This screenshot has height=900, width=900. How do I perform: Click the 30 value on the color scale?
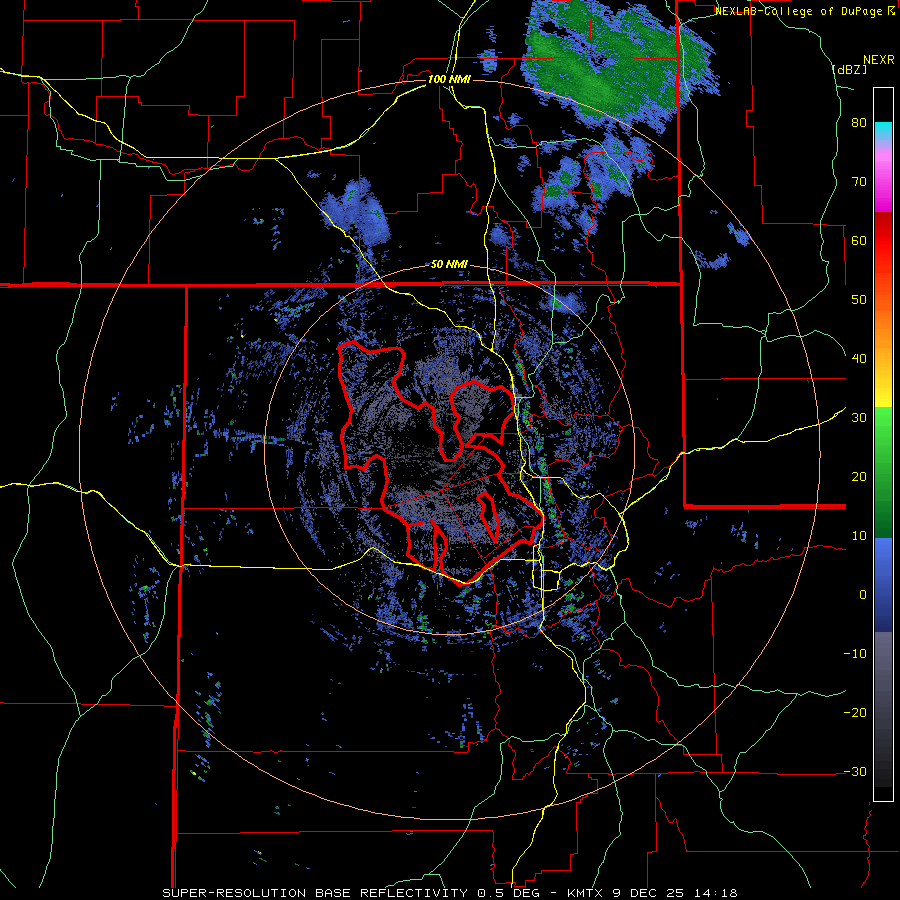pos(859,418)
